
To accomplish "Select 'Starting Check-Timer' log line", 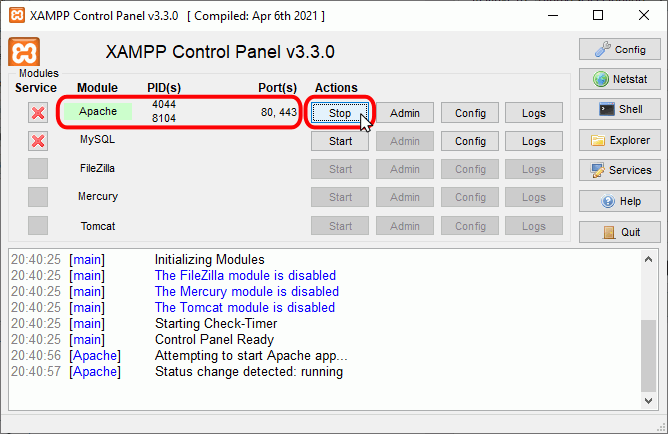I will 216,324.
